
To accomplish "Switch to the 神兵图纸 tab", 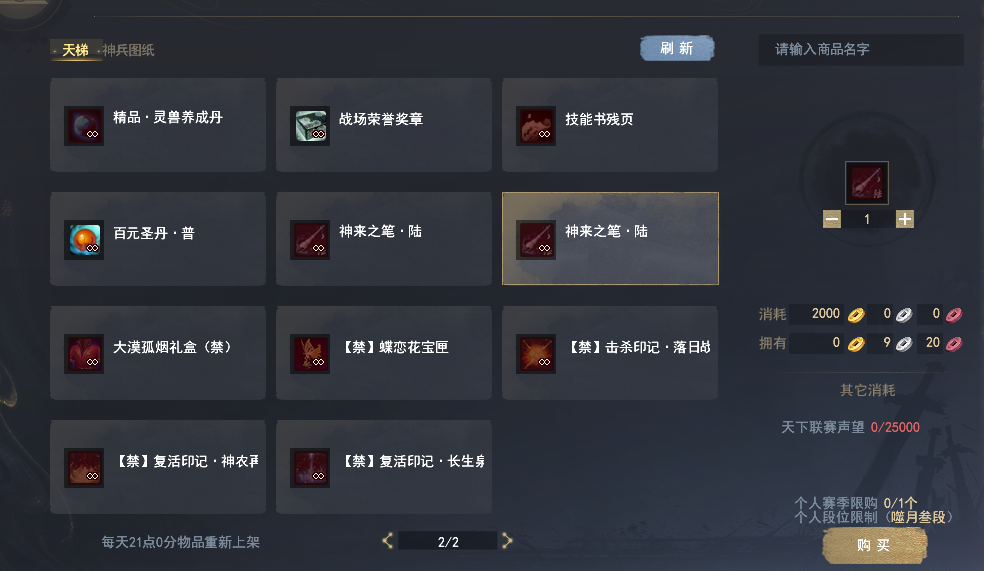I will pos(129,50).
